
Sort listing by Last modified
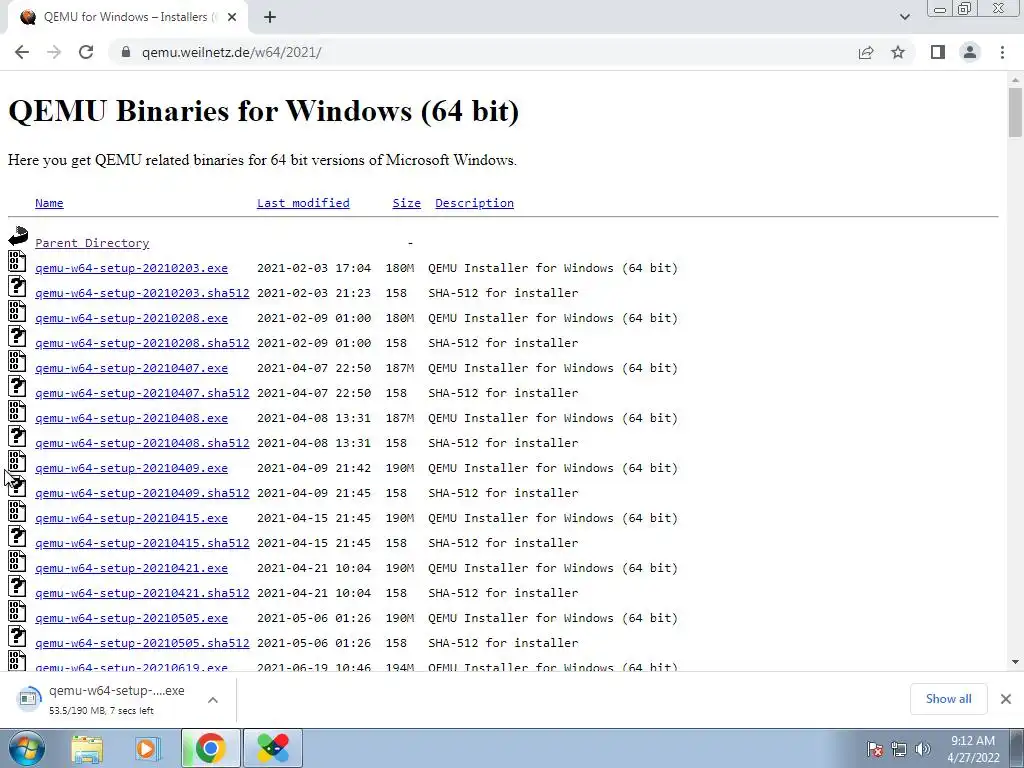(303, 203)
